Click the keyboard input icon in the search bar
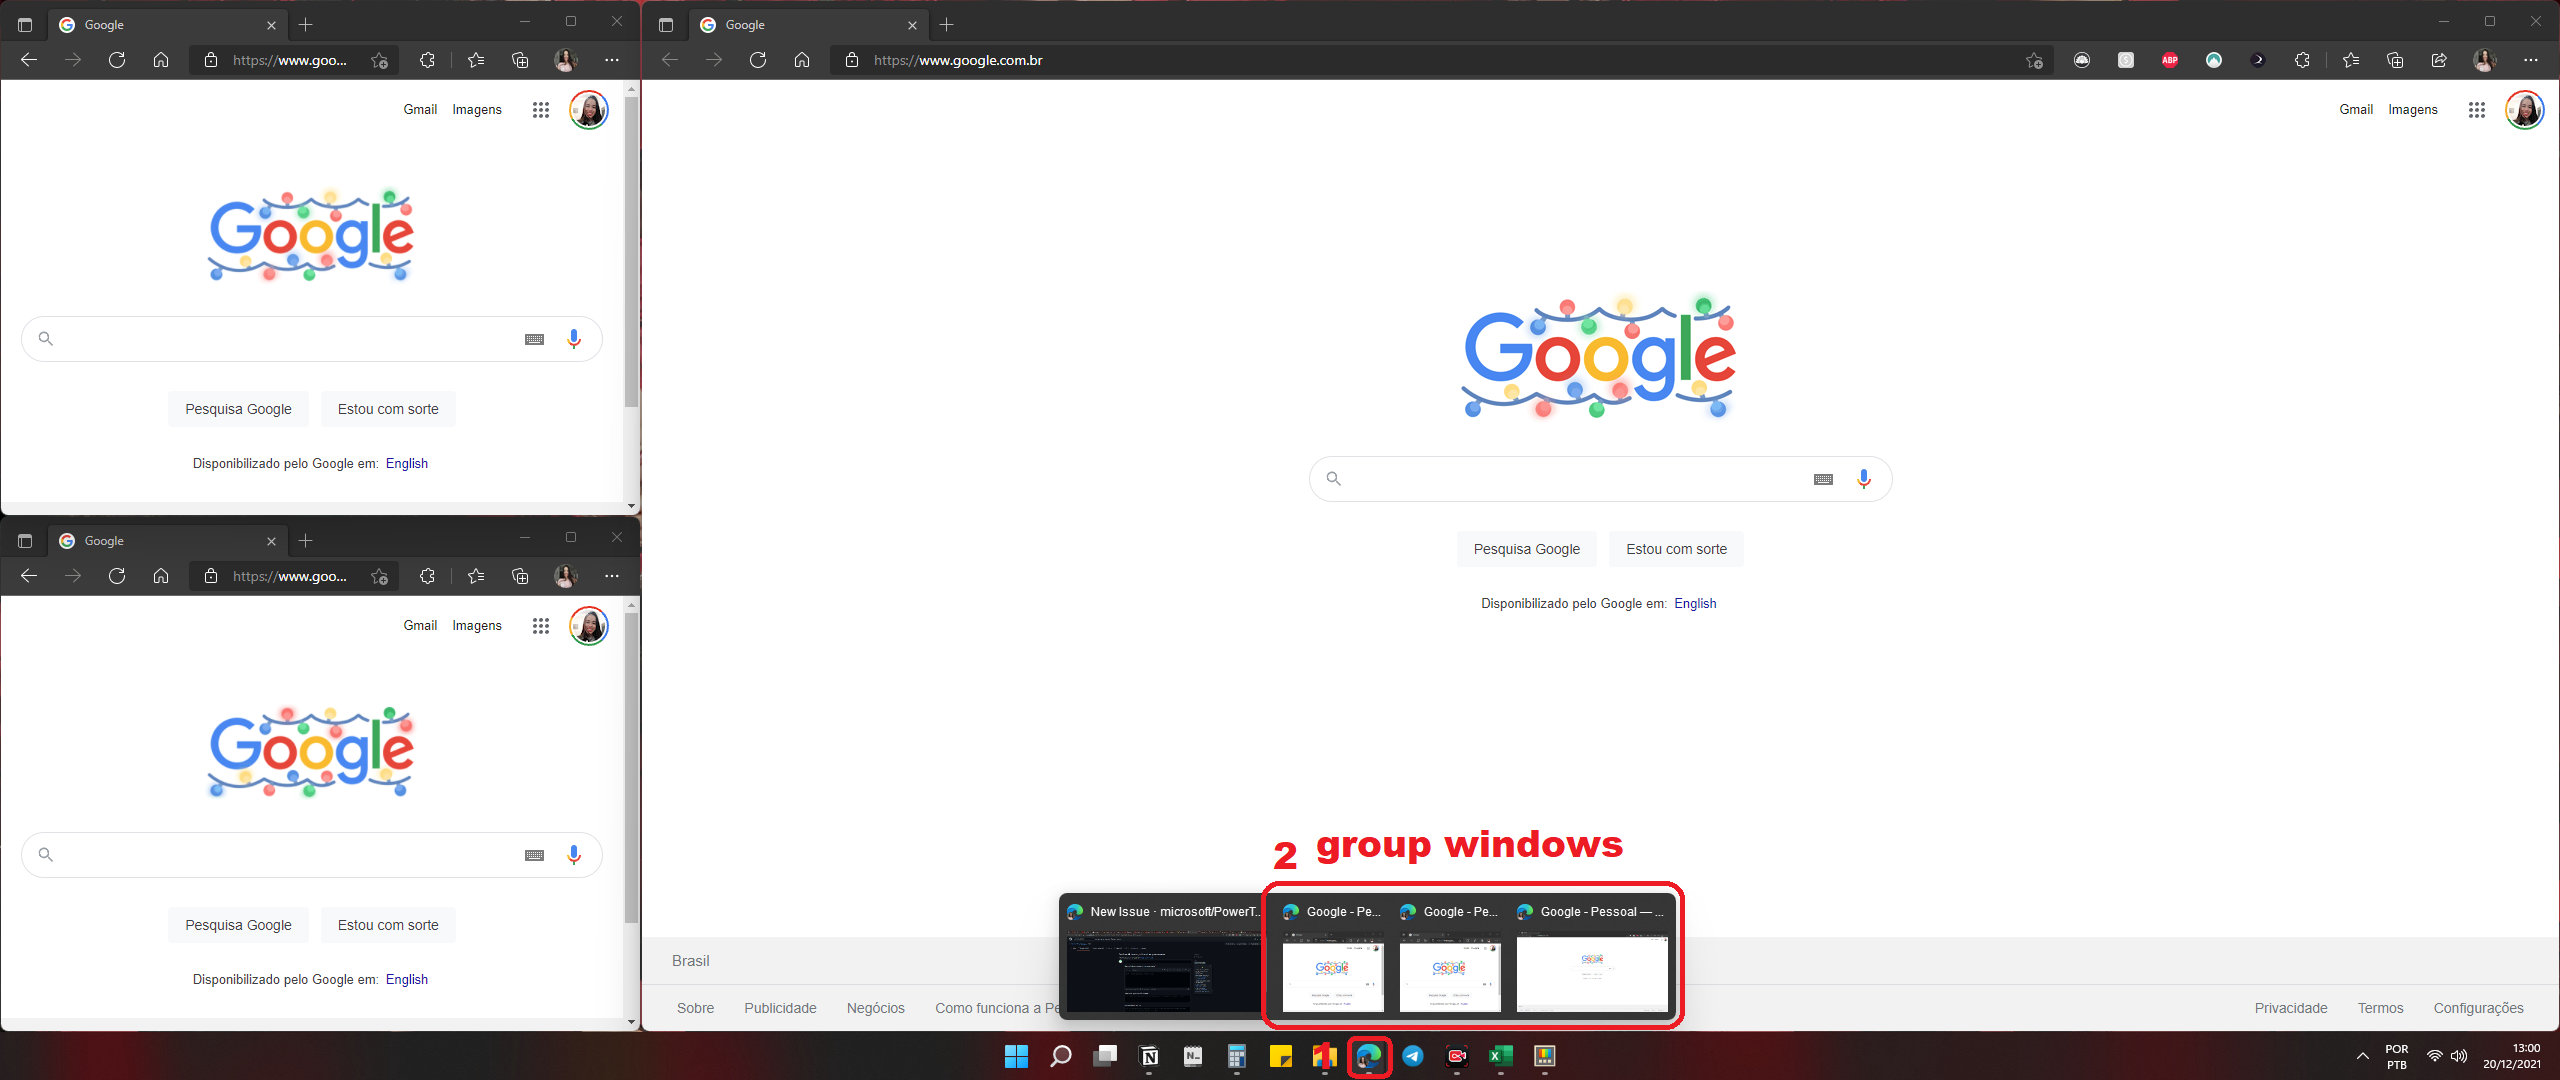Viewport: 2560px width, 1080px height. pos(1823,479)
